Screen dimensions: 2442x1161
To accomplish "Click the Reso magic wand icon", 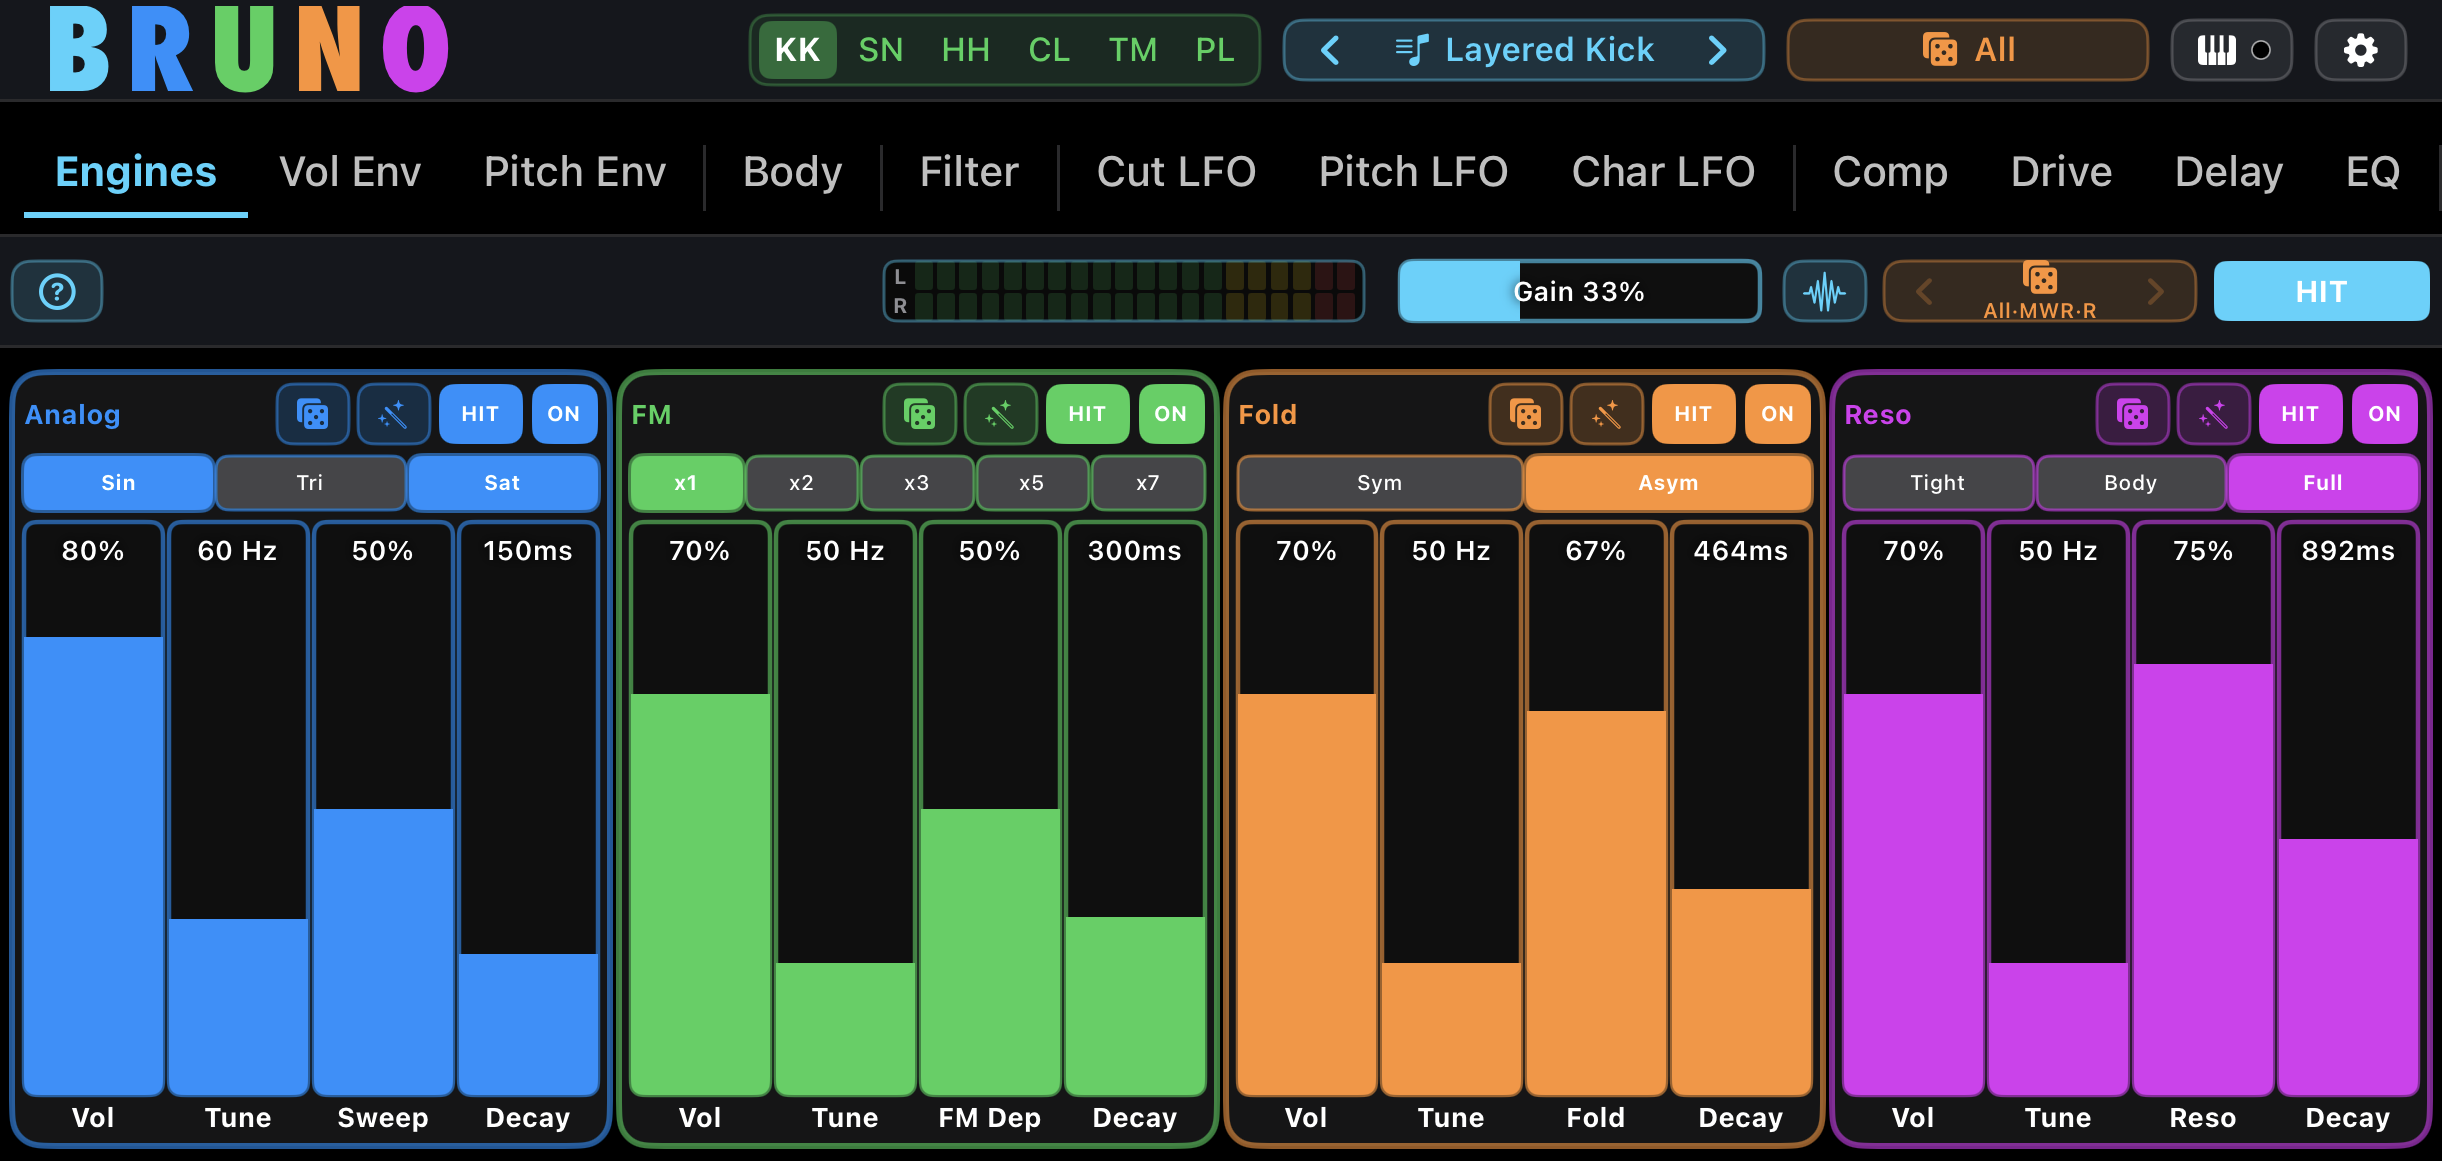I will point(2214,414).
